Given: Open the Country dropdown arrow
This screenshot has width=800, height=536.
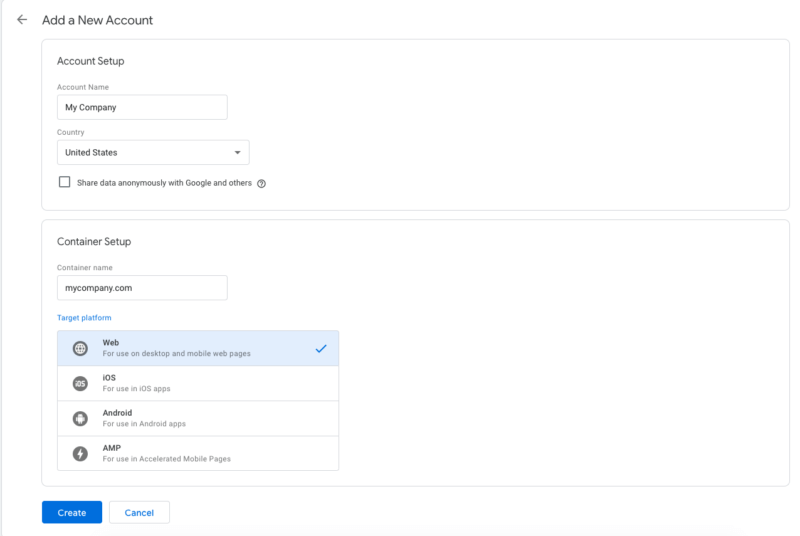Looking at the screenshot, I should [x=237, y=152].
